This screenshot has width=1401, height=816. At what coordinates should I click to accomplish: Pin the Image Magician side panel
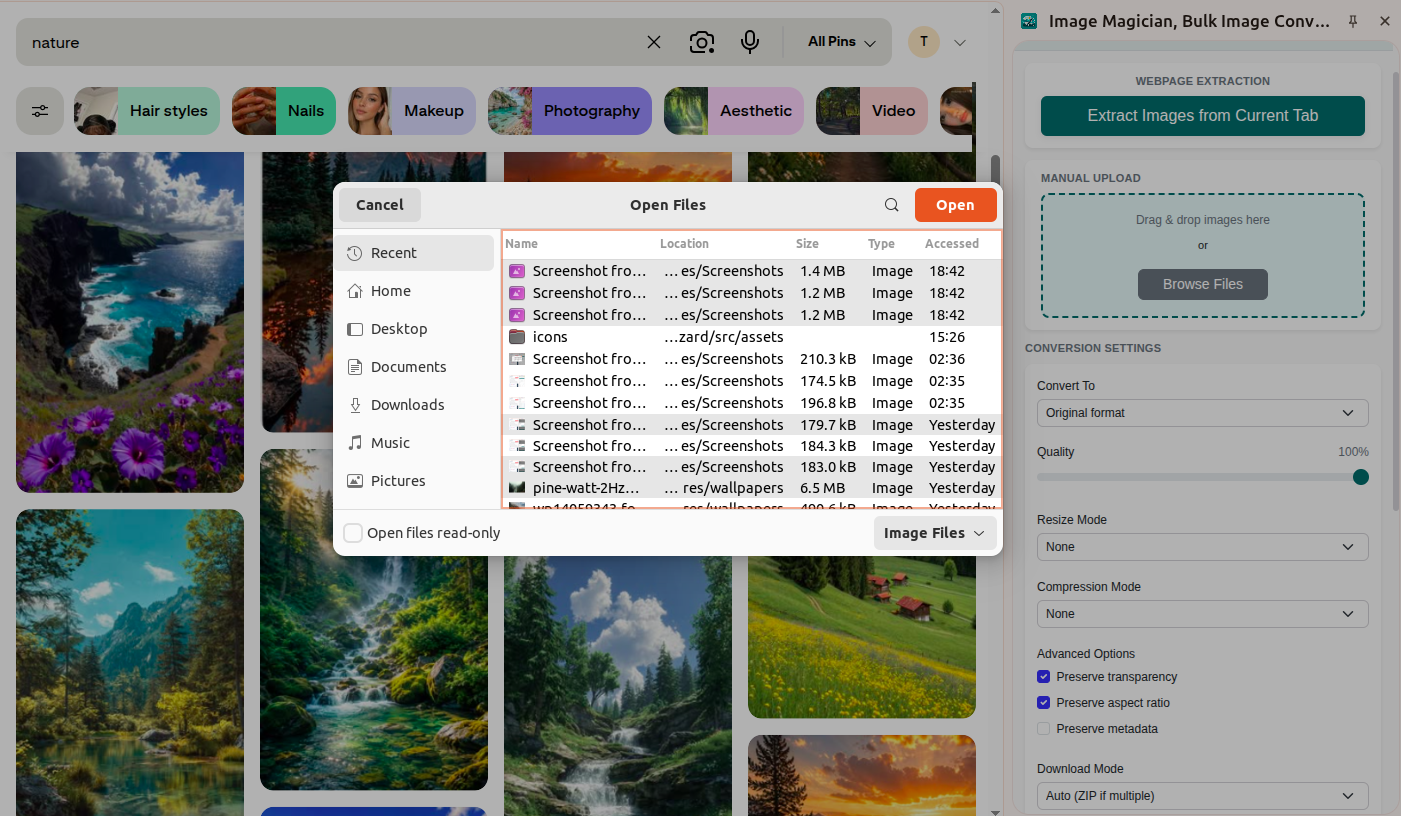(1353, 21)
